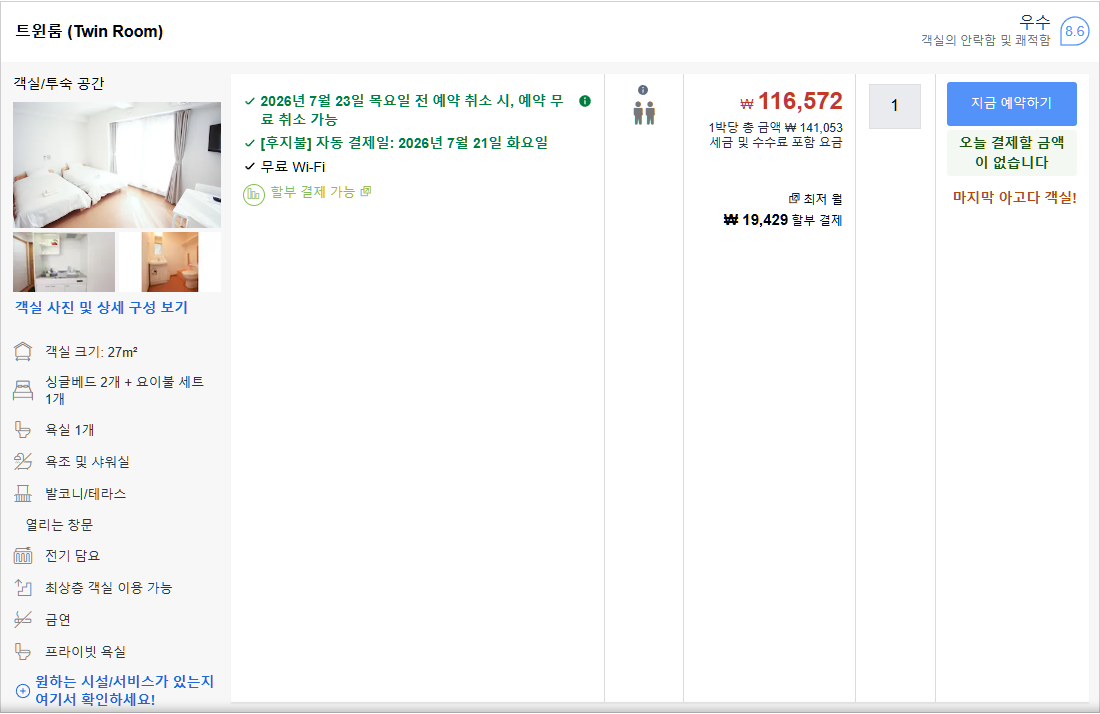1100x714 pixels.
Task: Click the installment payment chart icon
Action: (x=254, y=194)
